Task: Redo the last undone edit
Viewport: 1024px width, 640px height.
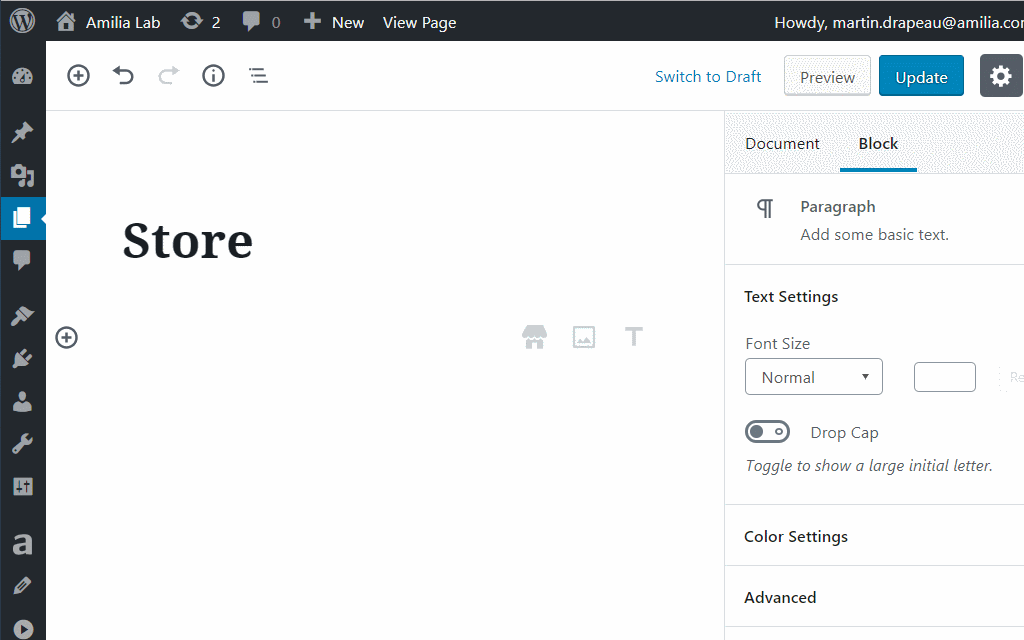Action: coord(168,76)
